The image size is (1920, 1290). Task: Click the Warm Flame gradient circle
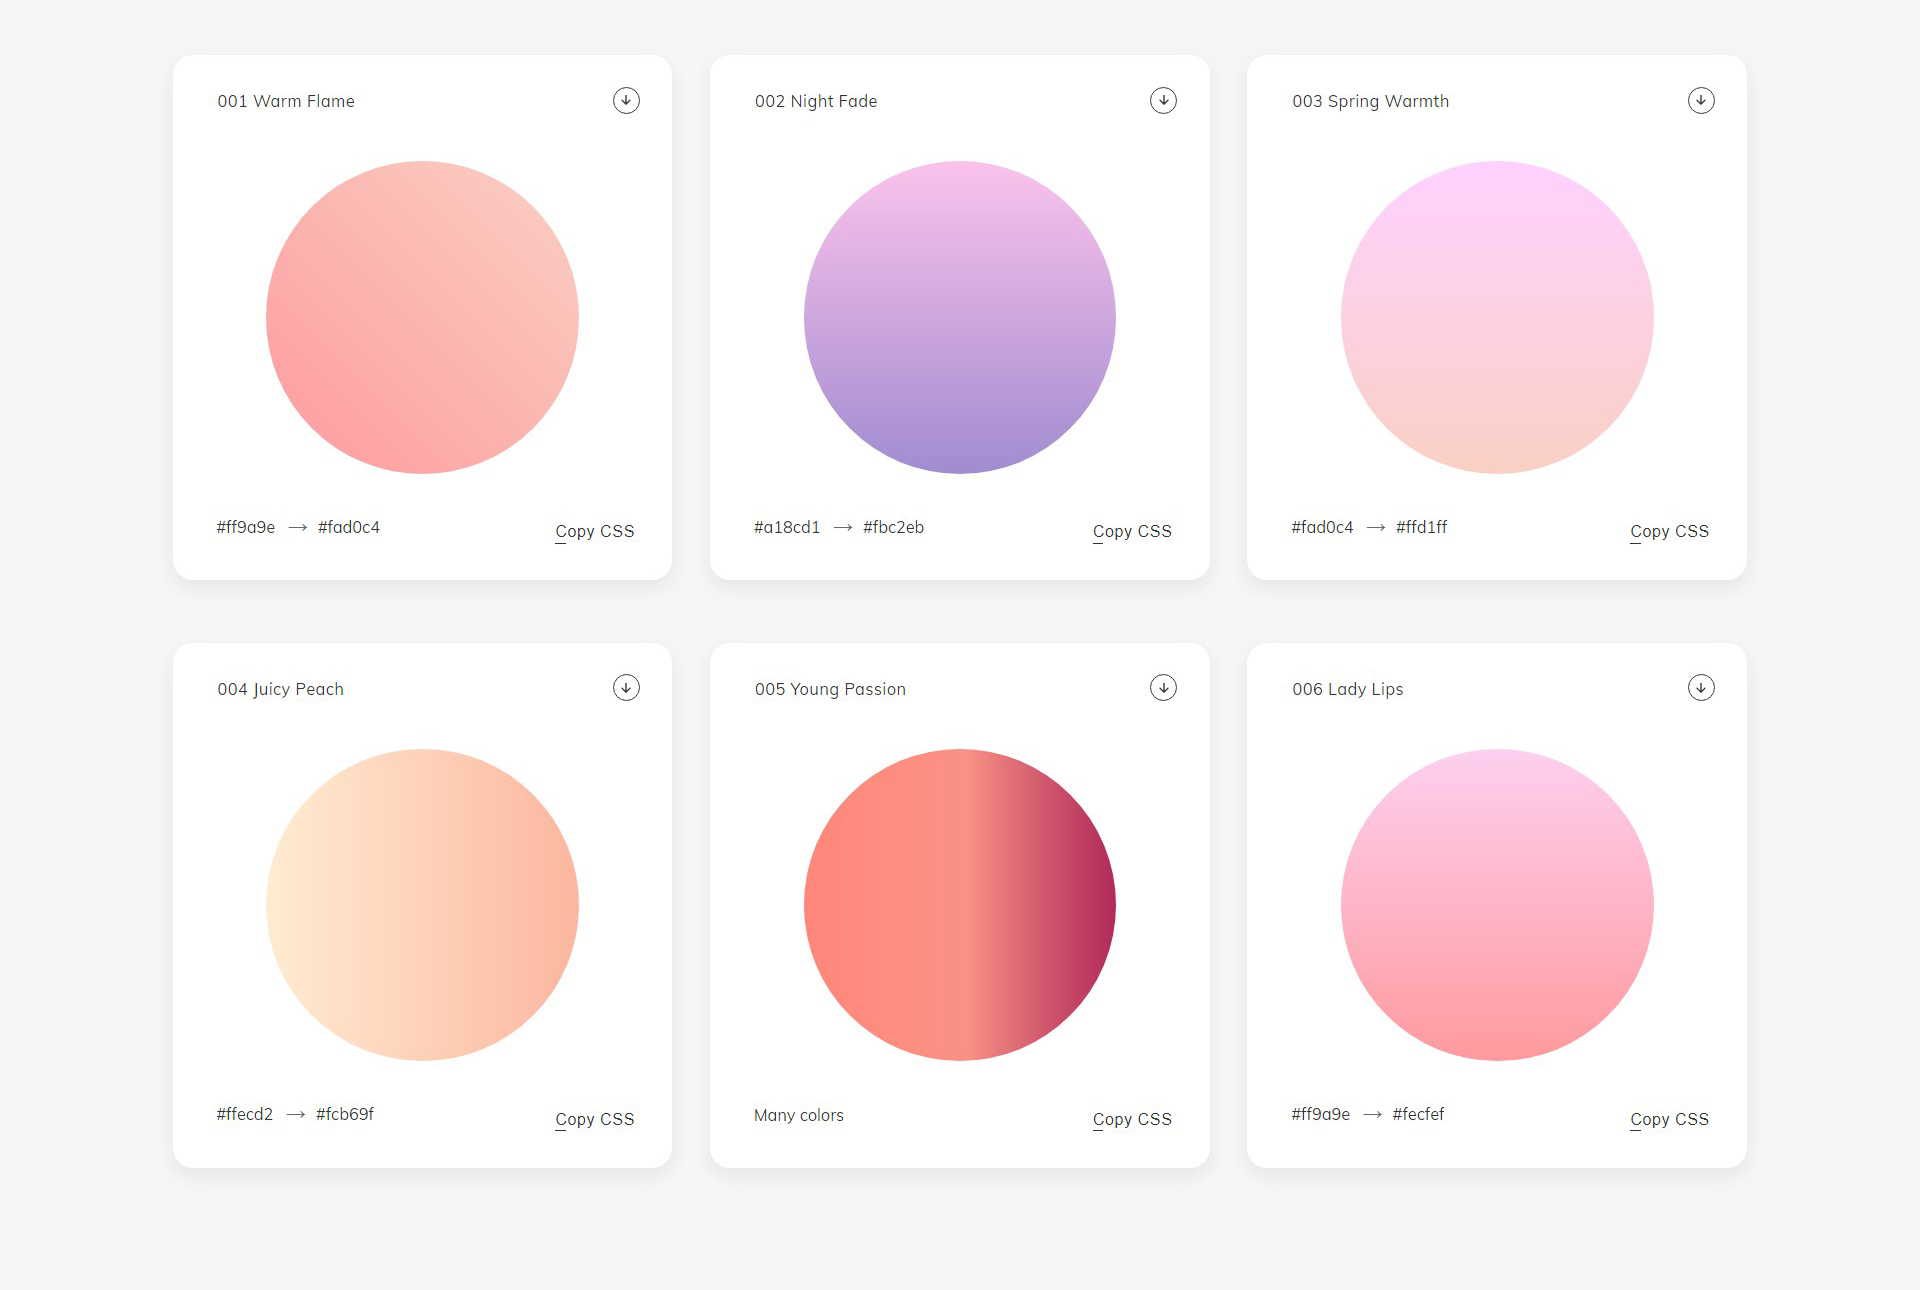pyautogui.click(x=422, y=317)
